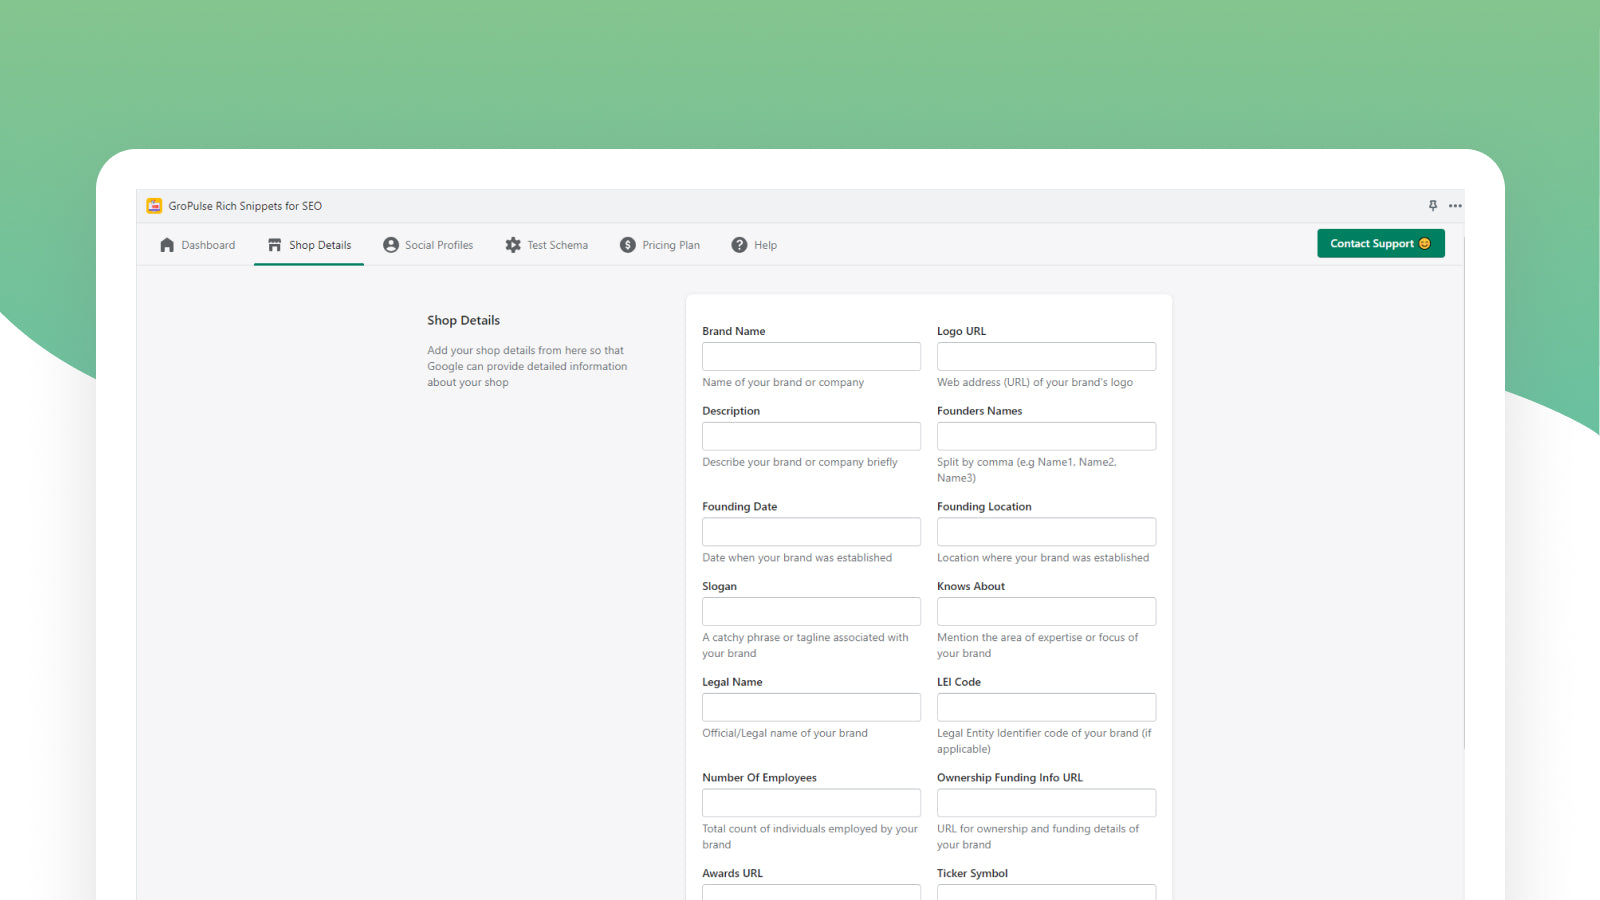Open the three-dot more options menu
The height and width of the screenshot is (900, 1600).
1455,206
